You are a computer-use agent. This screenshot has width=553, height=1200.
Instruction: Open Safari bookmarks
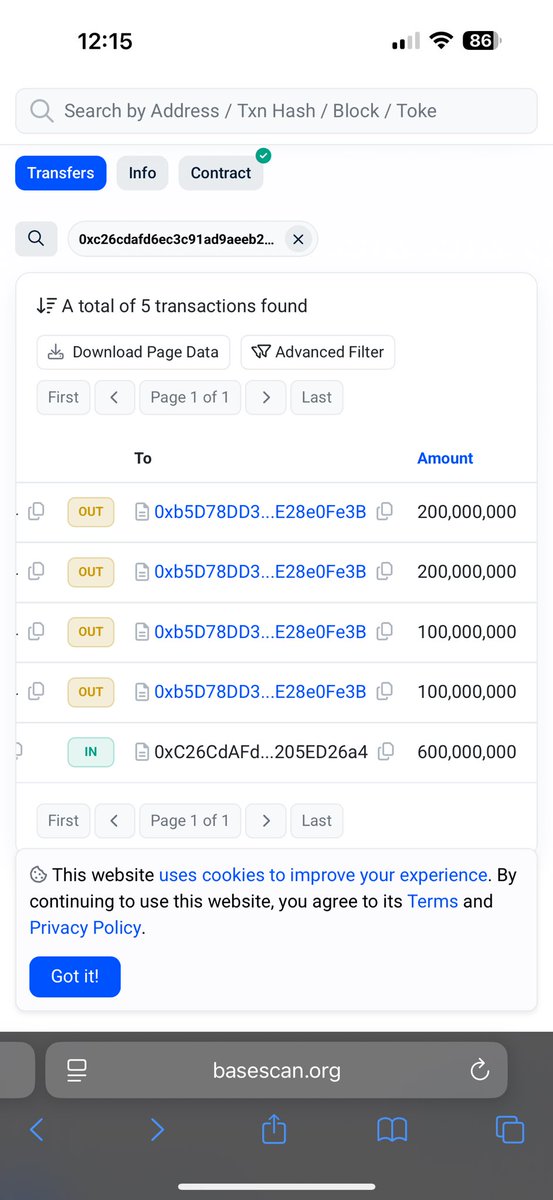pos(392,1130)
